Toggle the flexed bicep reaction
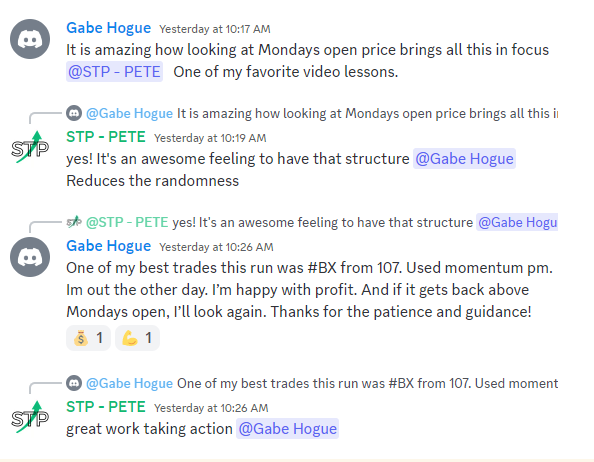Image resolution: width=594 pixels, height=462 pixels. [x=137, y=338]
